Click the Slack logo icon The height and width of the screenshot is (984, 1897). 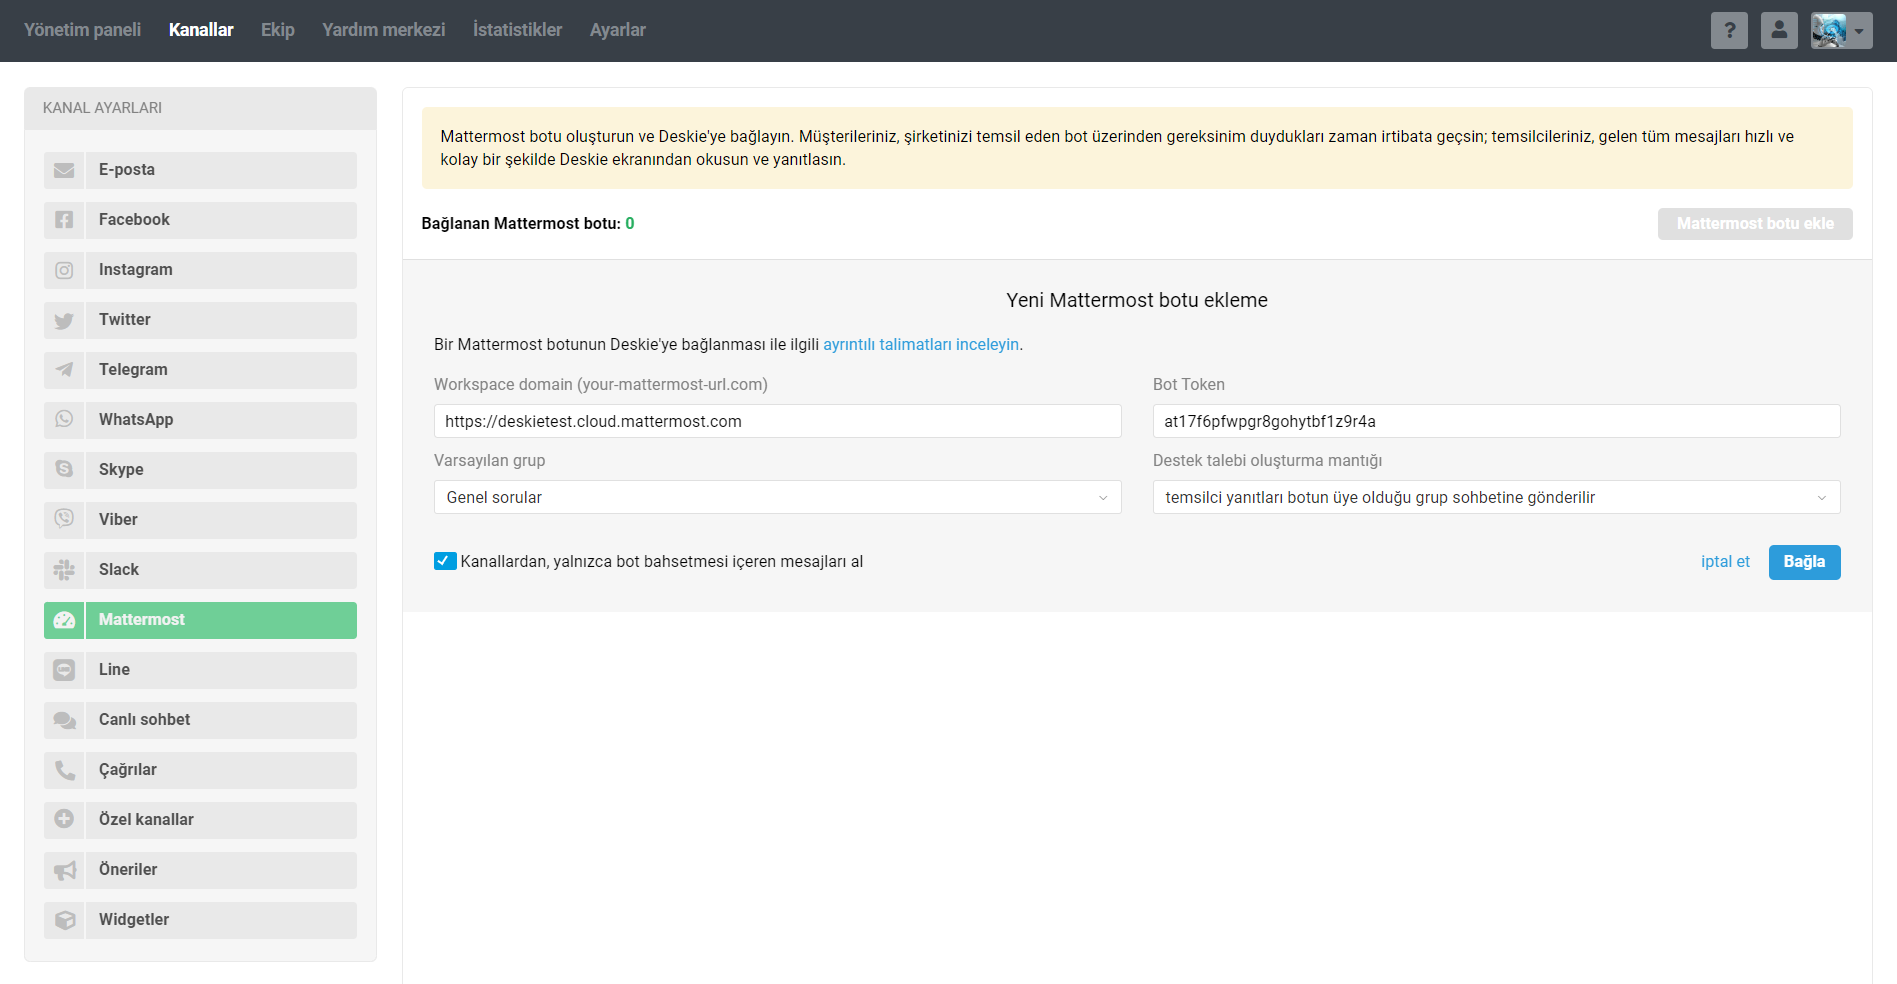(64, 570)
